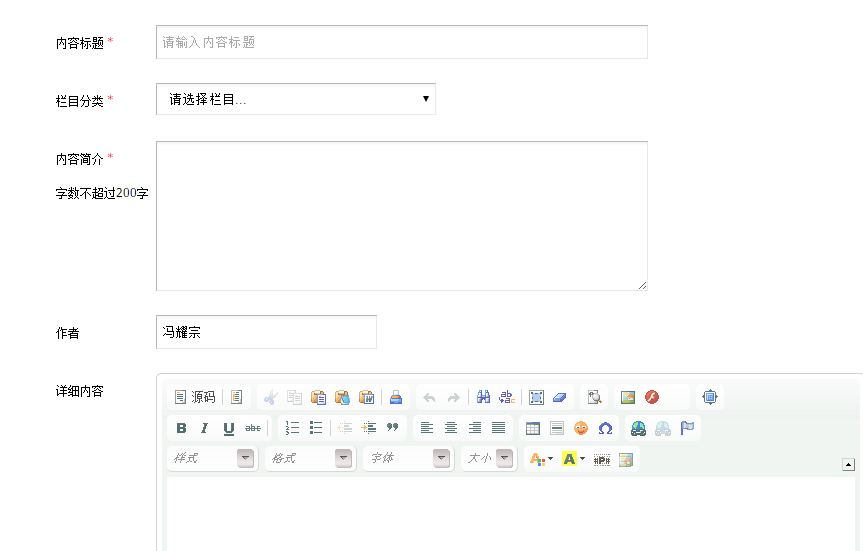The image size is (863, 551).
Task: Align text left
Action: tap(427, 428)
